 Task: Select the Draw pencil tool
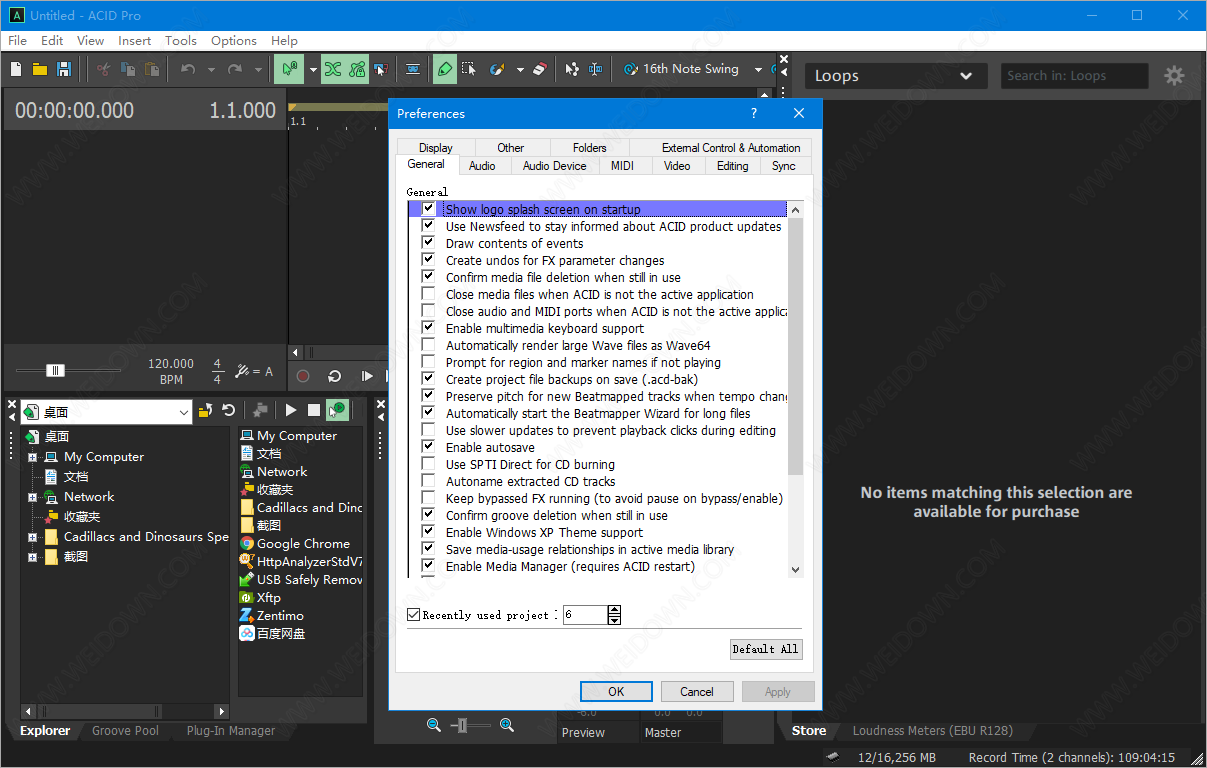click(445, 69)
